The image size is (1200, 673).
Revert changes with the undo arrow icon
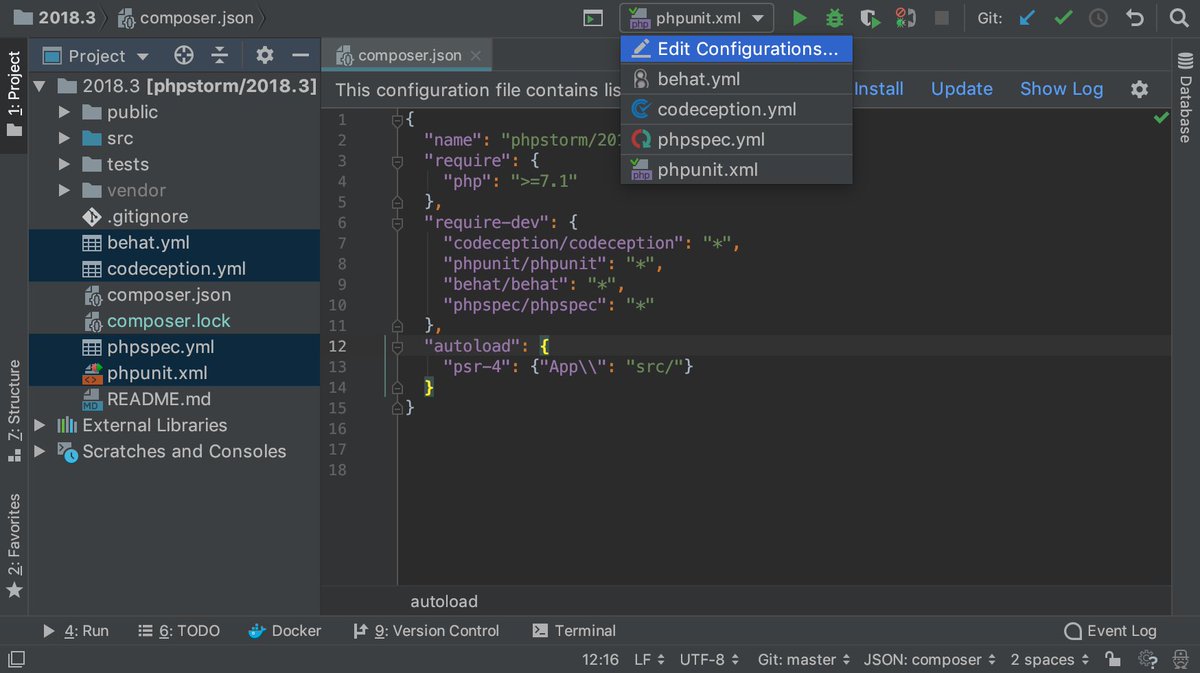point(1134,18)
